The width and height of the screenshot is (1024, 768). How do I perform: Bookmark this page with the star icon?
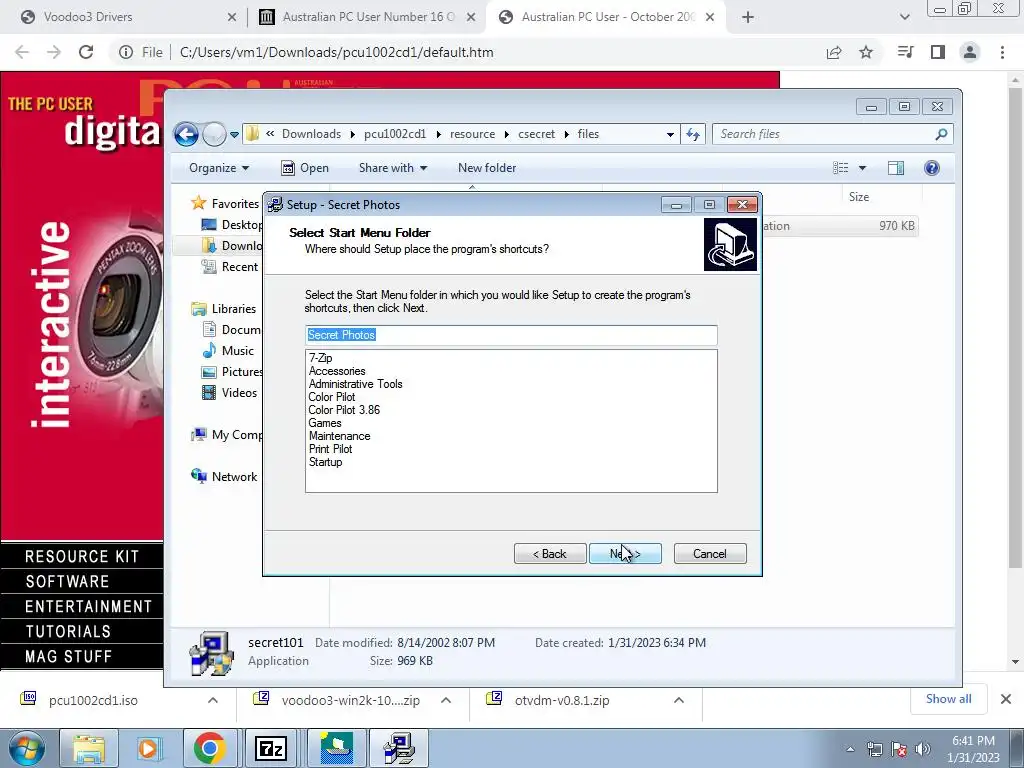pos(866,52)
